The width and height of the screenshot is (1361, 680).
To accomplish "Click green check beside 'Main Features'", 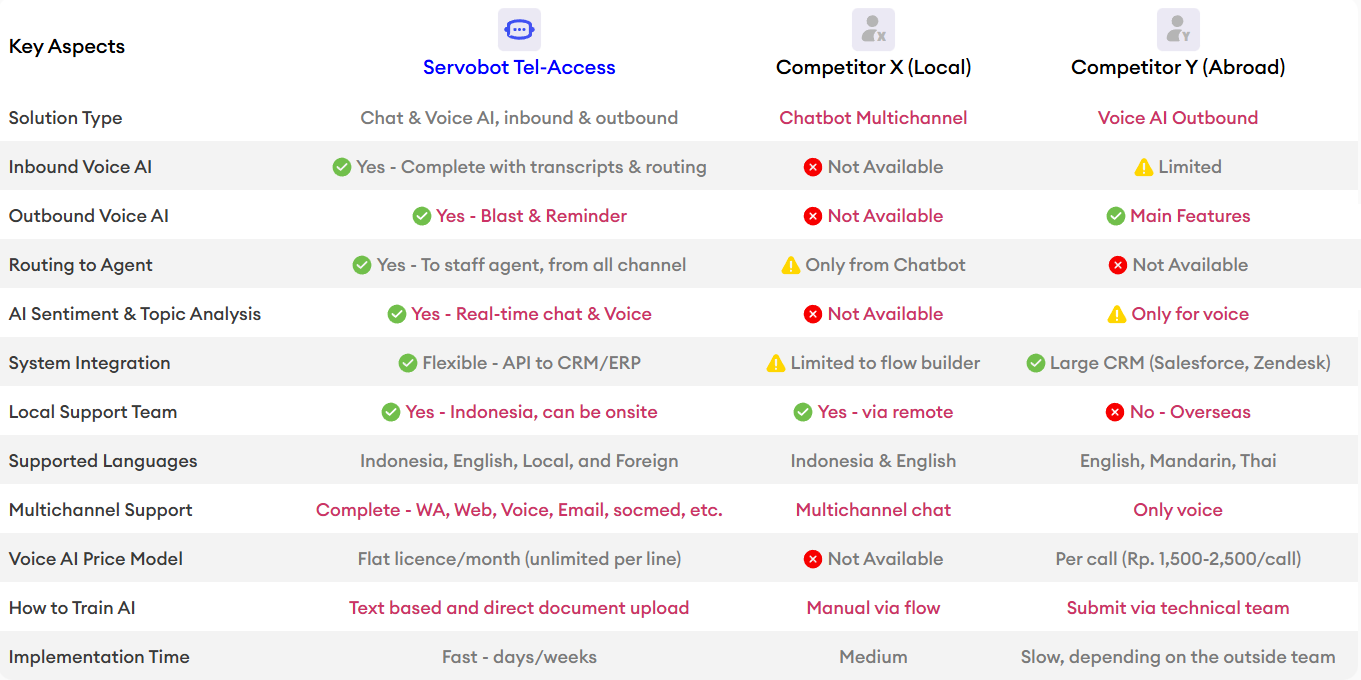I will pos(1116,216).
